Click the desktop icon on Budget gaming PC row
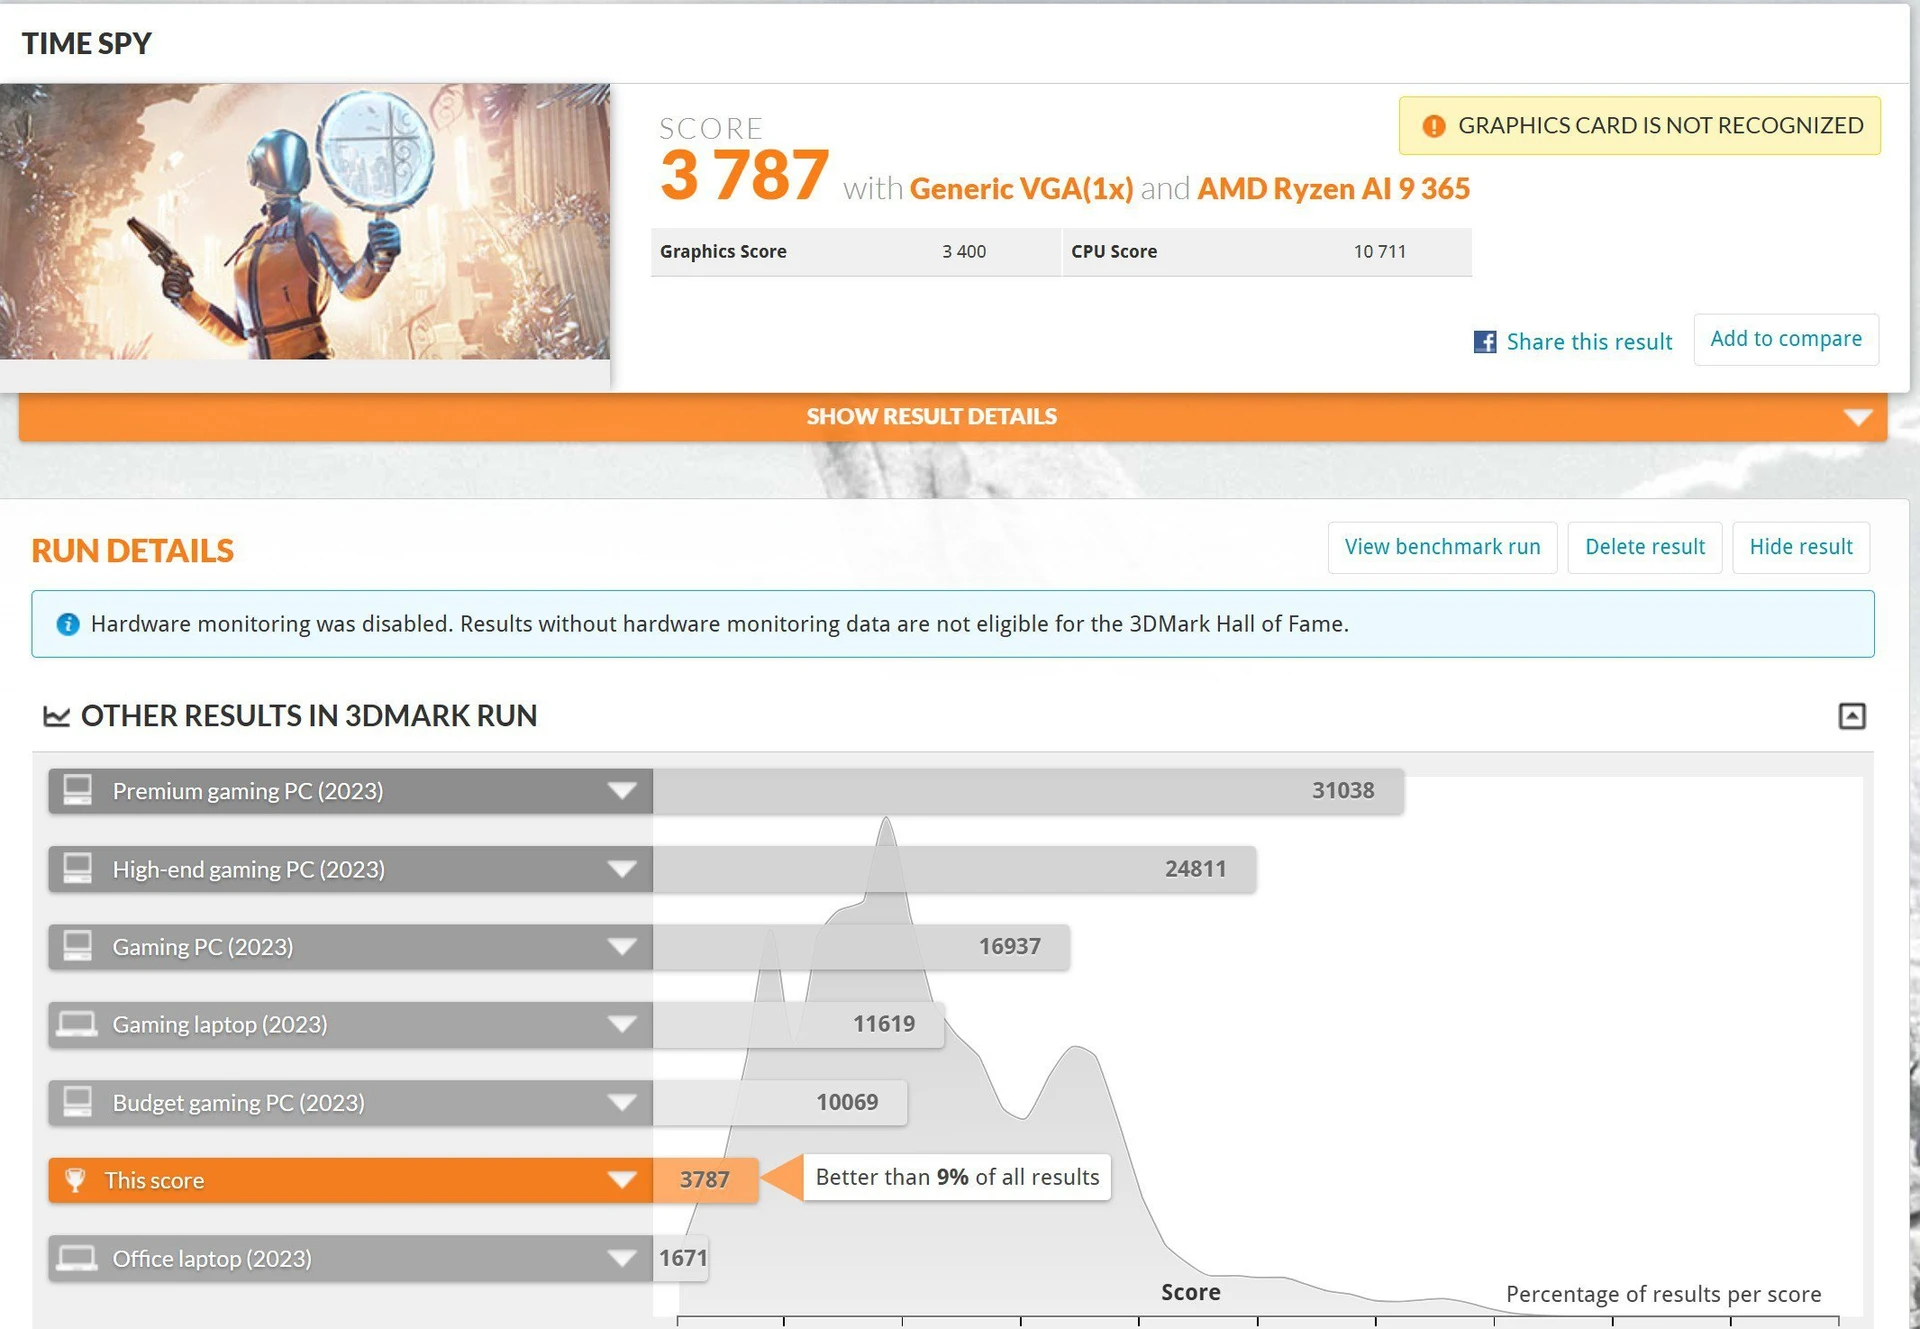1920x1329 pixels. [x=77, y=1102]
